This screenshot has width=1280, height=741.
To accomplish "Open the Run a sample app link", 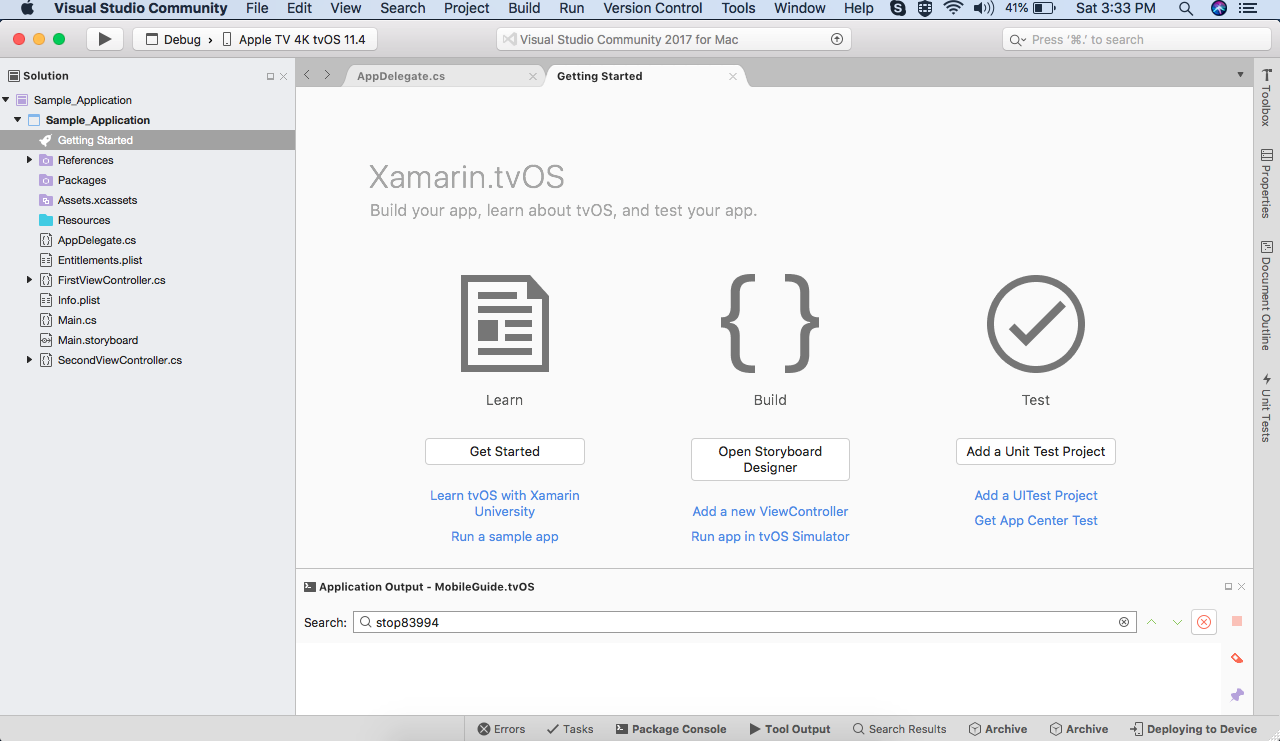I will tap(505, 536).
